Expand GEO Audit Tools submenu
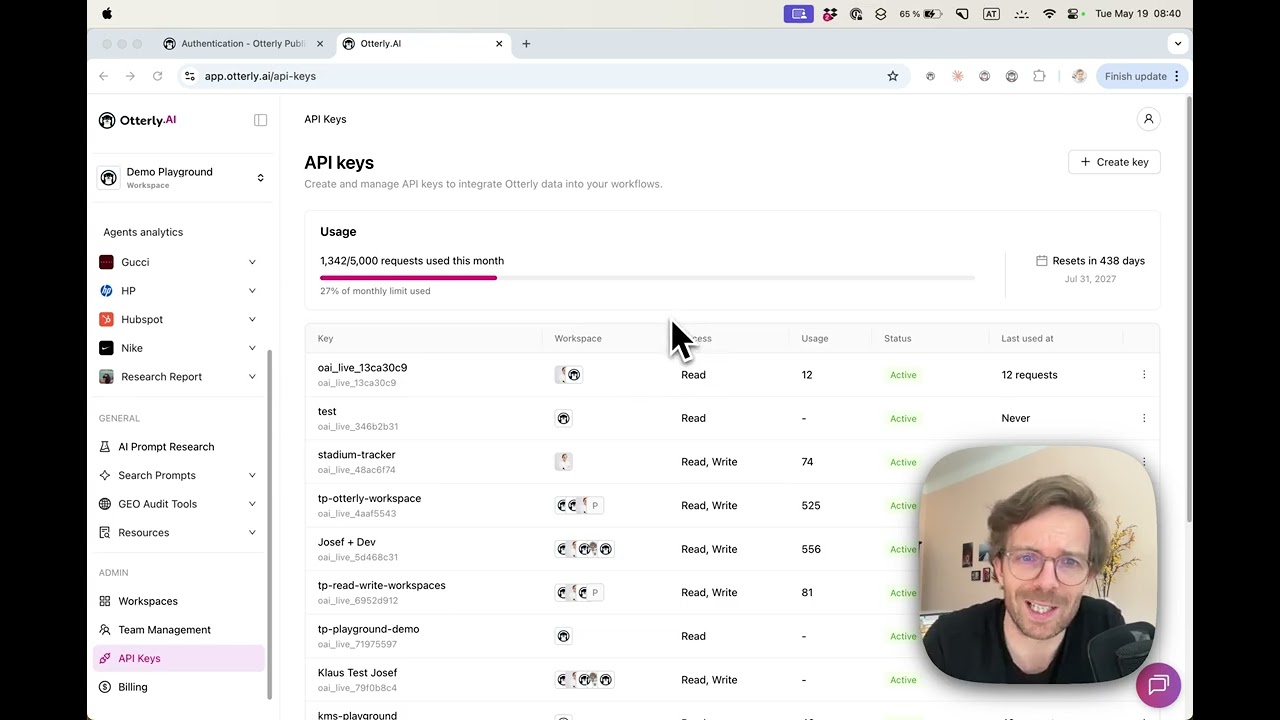 pyautogui.click(x=252, y=504)
